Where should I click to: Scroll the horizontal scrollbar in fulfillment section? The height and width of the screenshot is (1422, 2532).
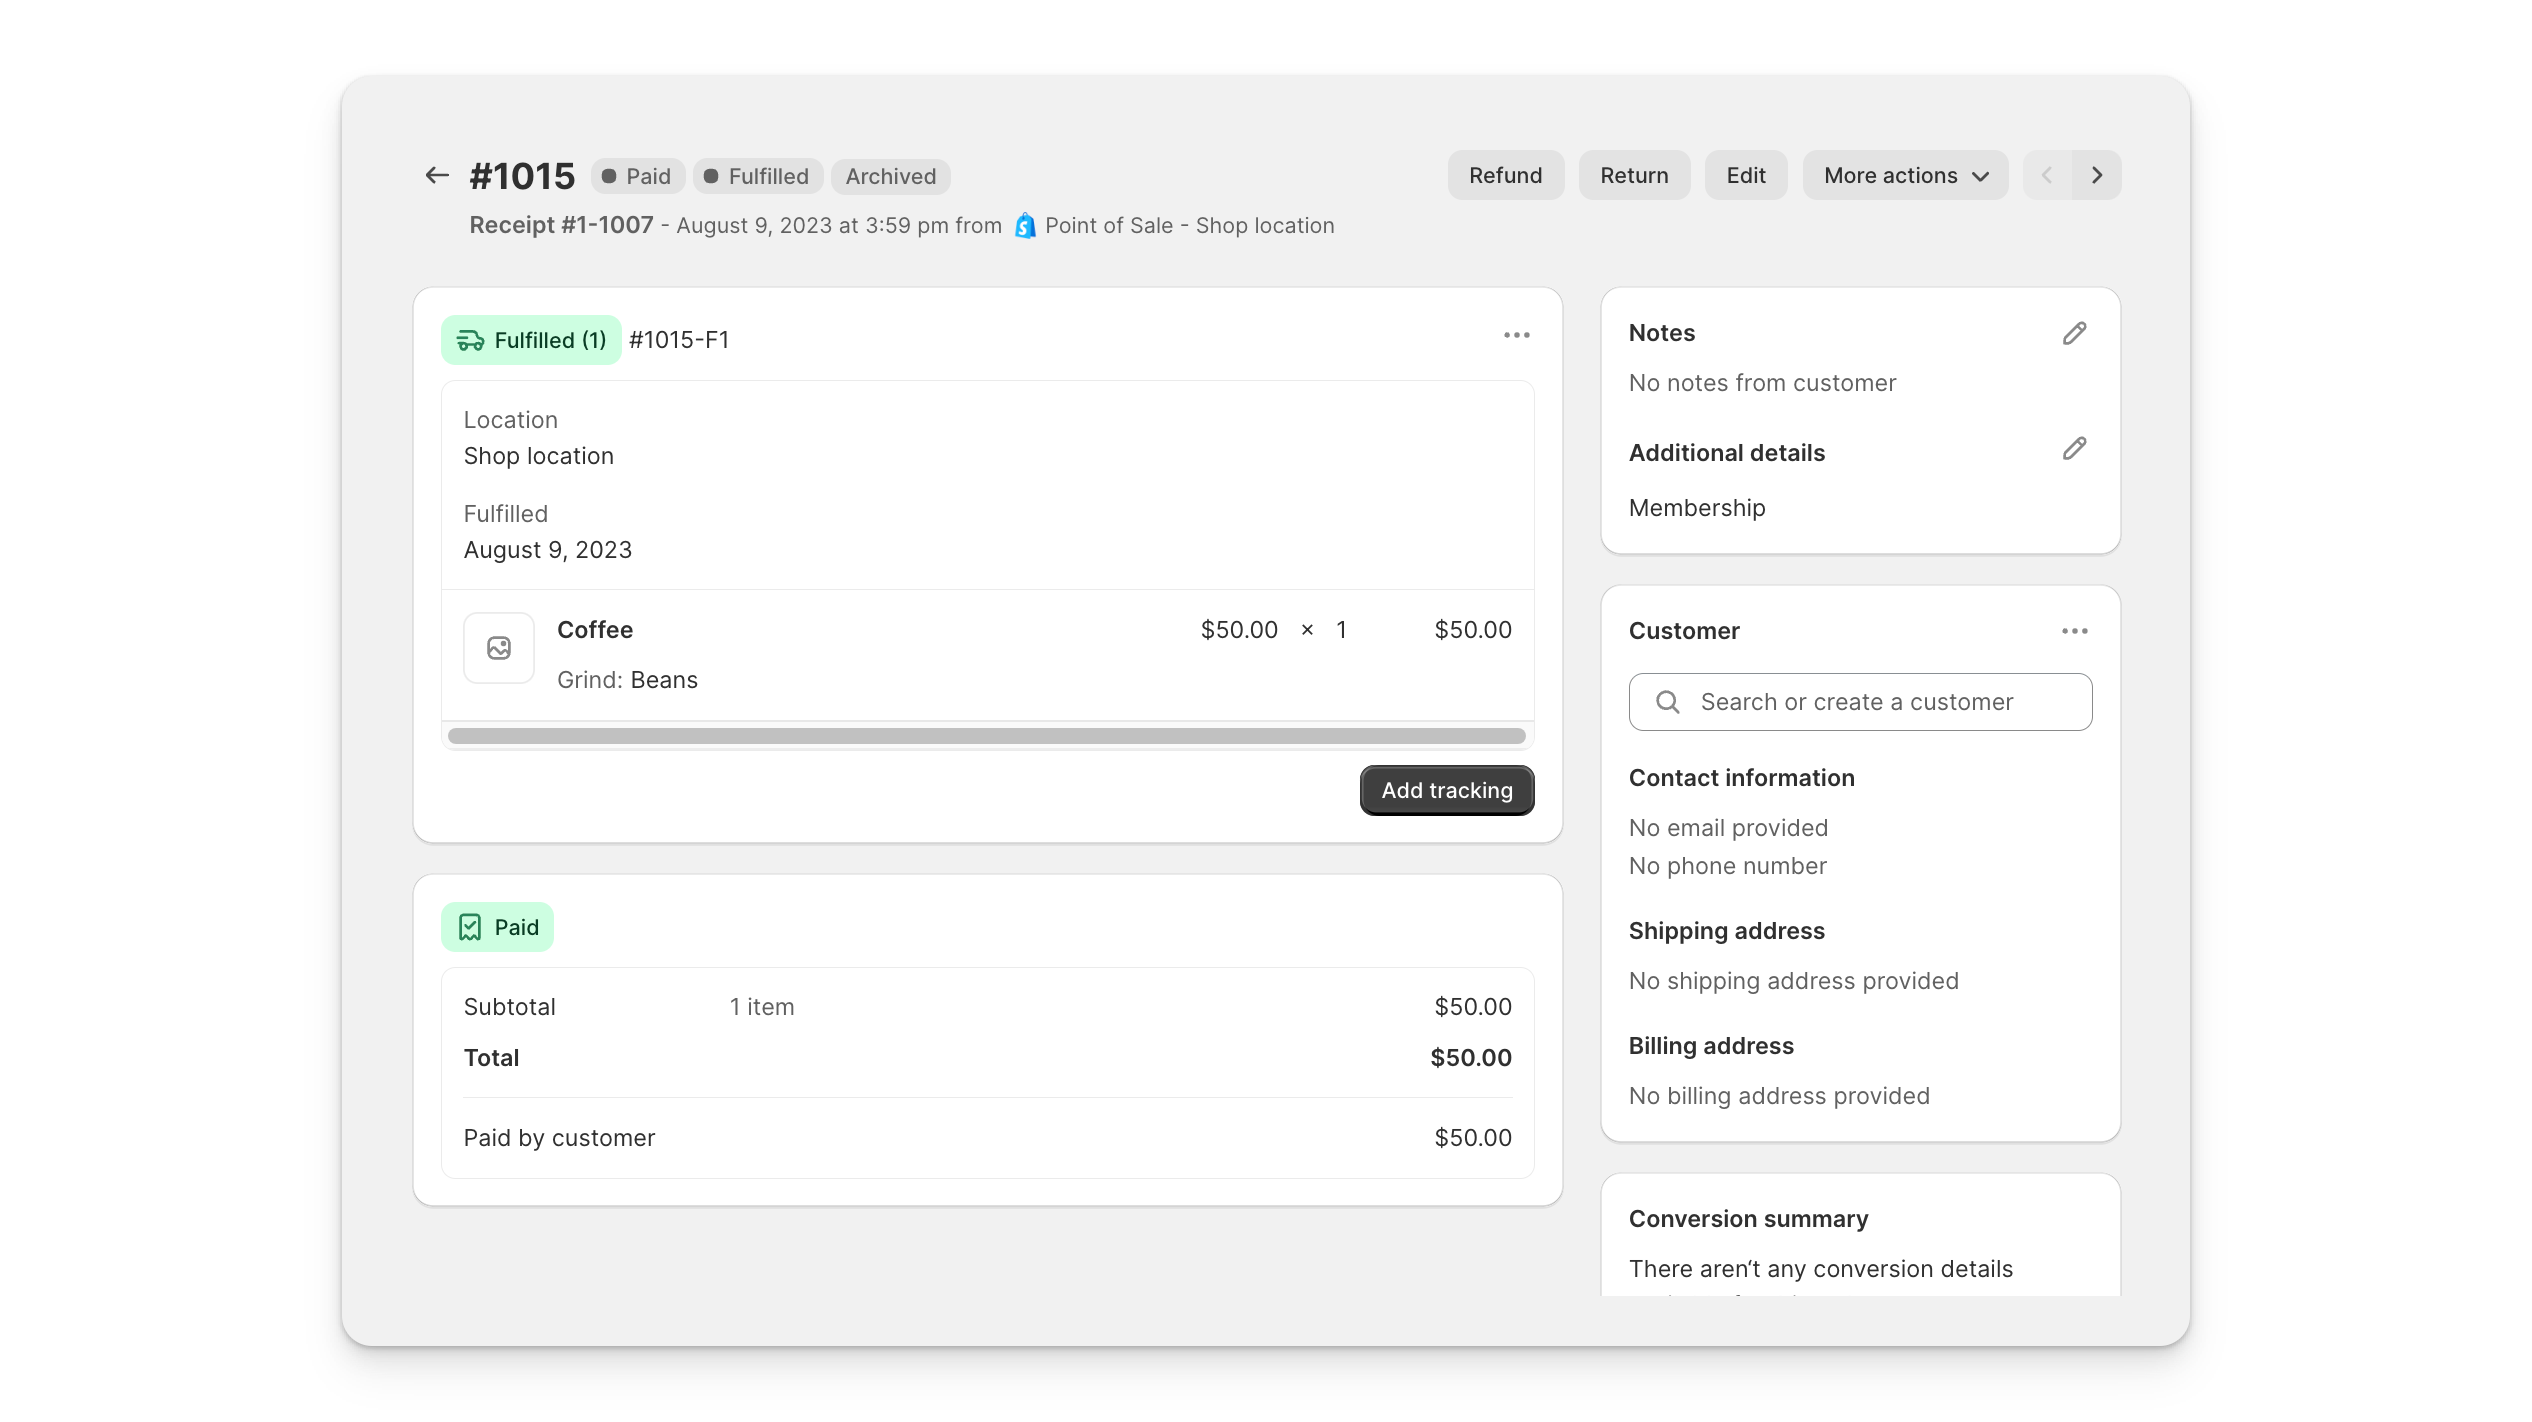pos(986,735)
